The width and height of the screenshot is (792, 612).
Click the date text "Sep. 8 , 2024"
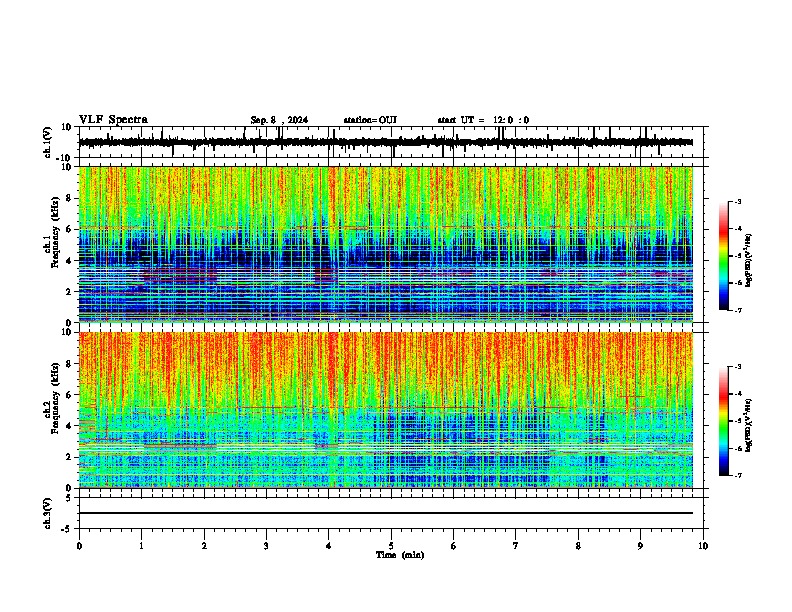[x=279, y=120]
